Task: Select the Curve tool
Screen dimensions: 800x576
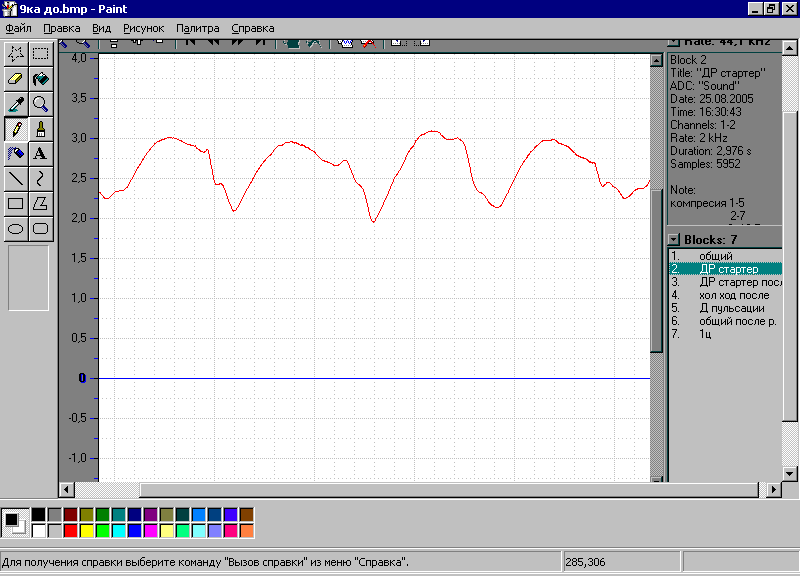Action: (41, 179)
